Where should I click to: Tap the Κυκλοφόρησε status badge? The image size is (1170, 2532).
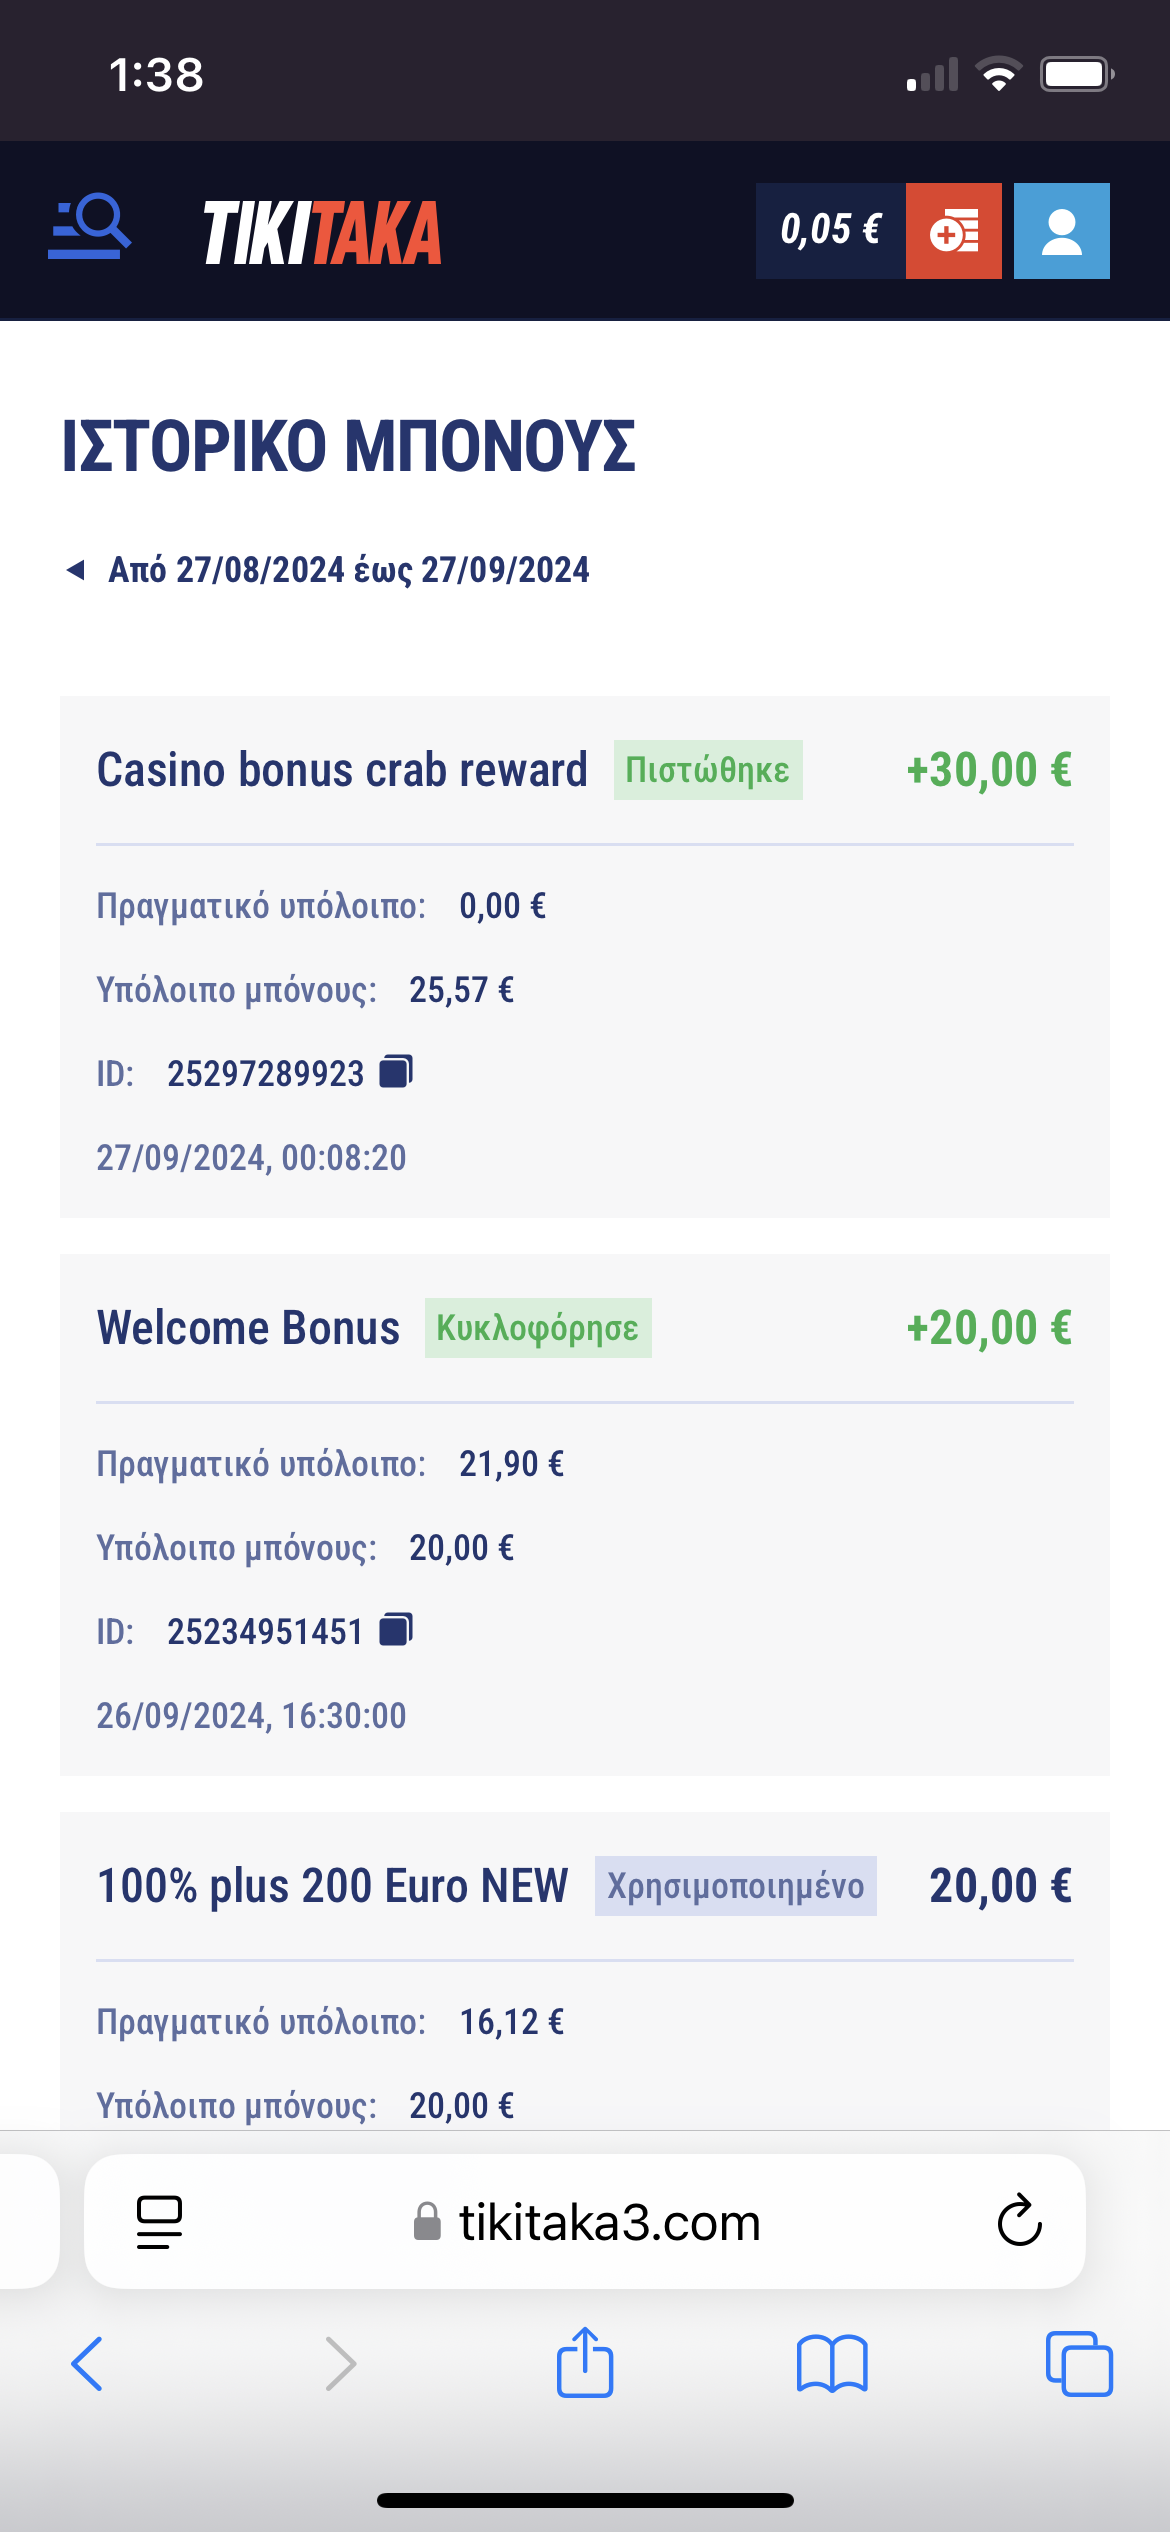pos(537,1328)
